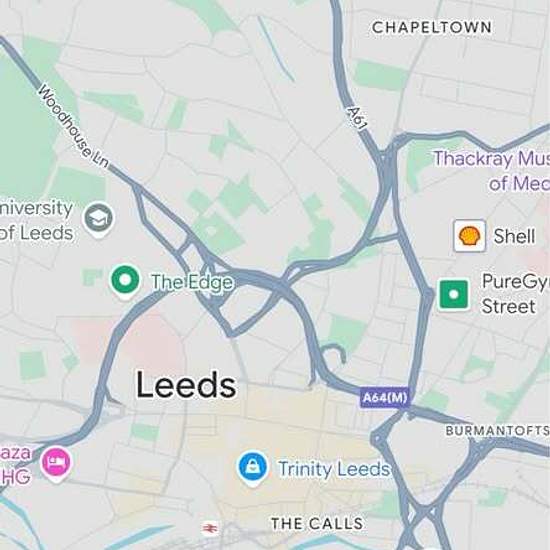Open the Shell petrol station icon
This screenshot has width=550, height=550.
tap(470, 236)
